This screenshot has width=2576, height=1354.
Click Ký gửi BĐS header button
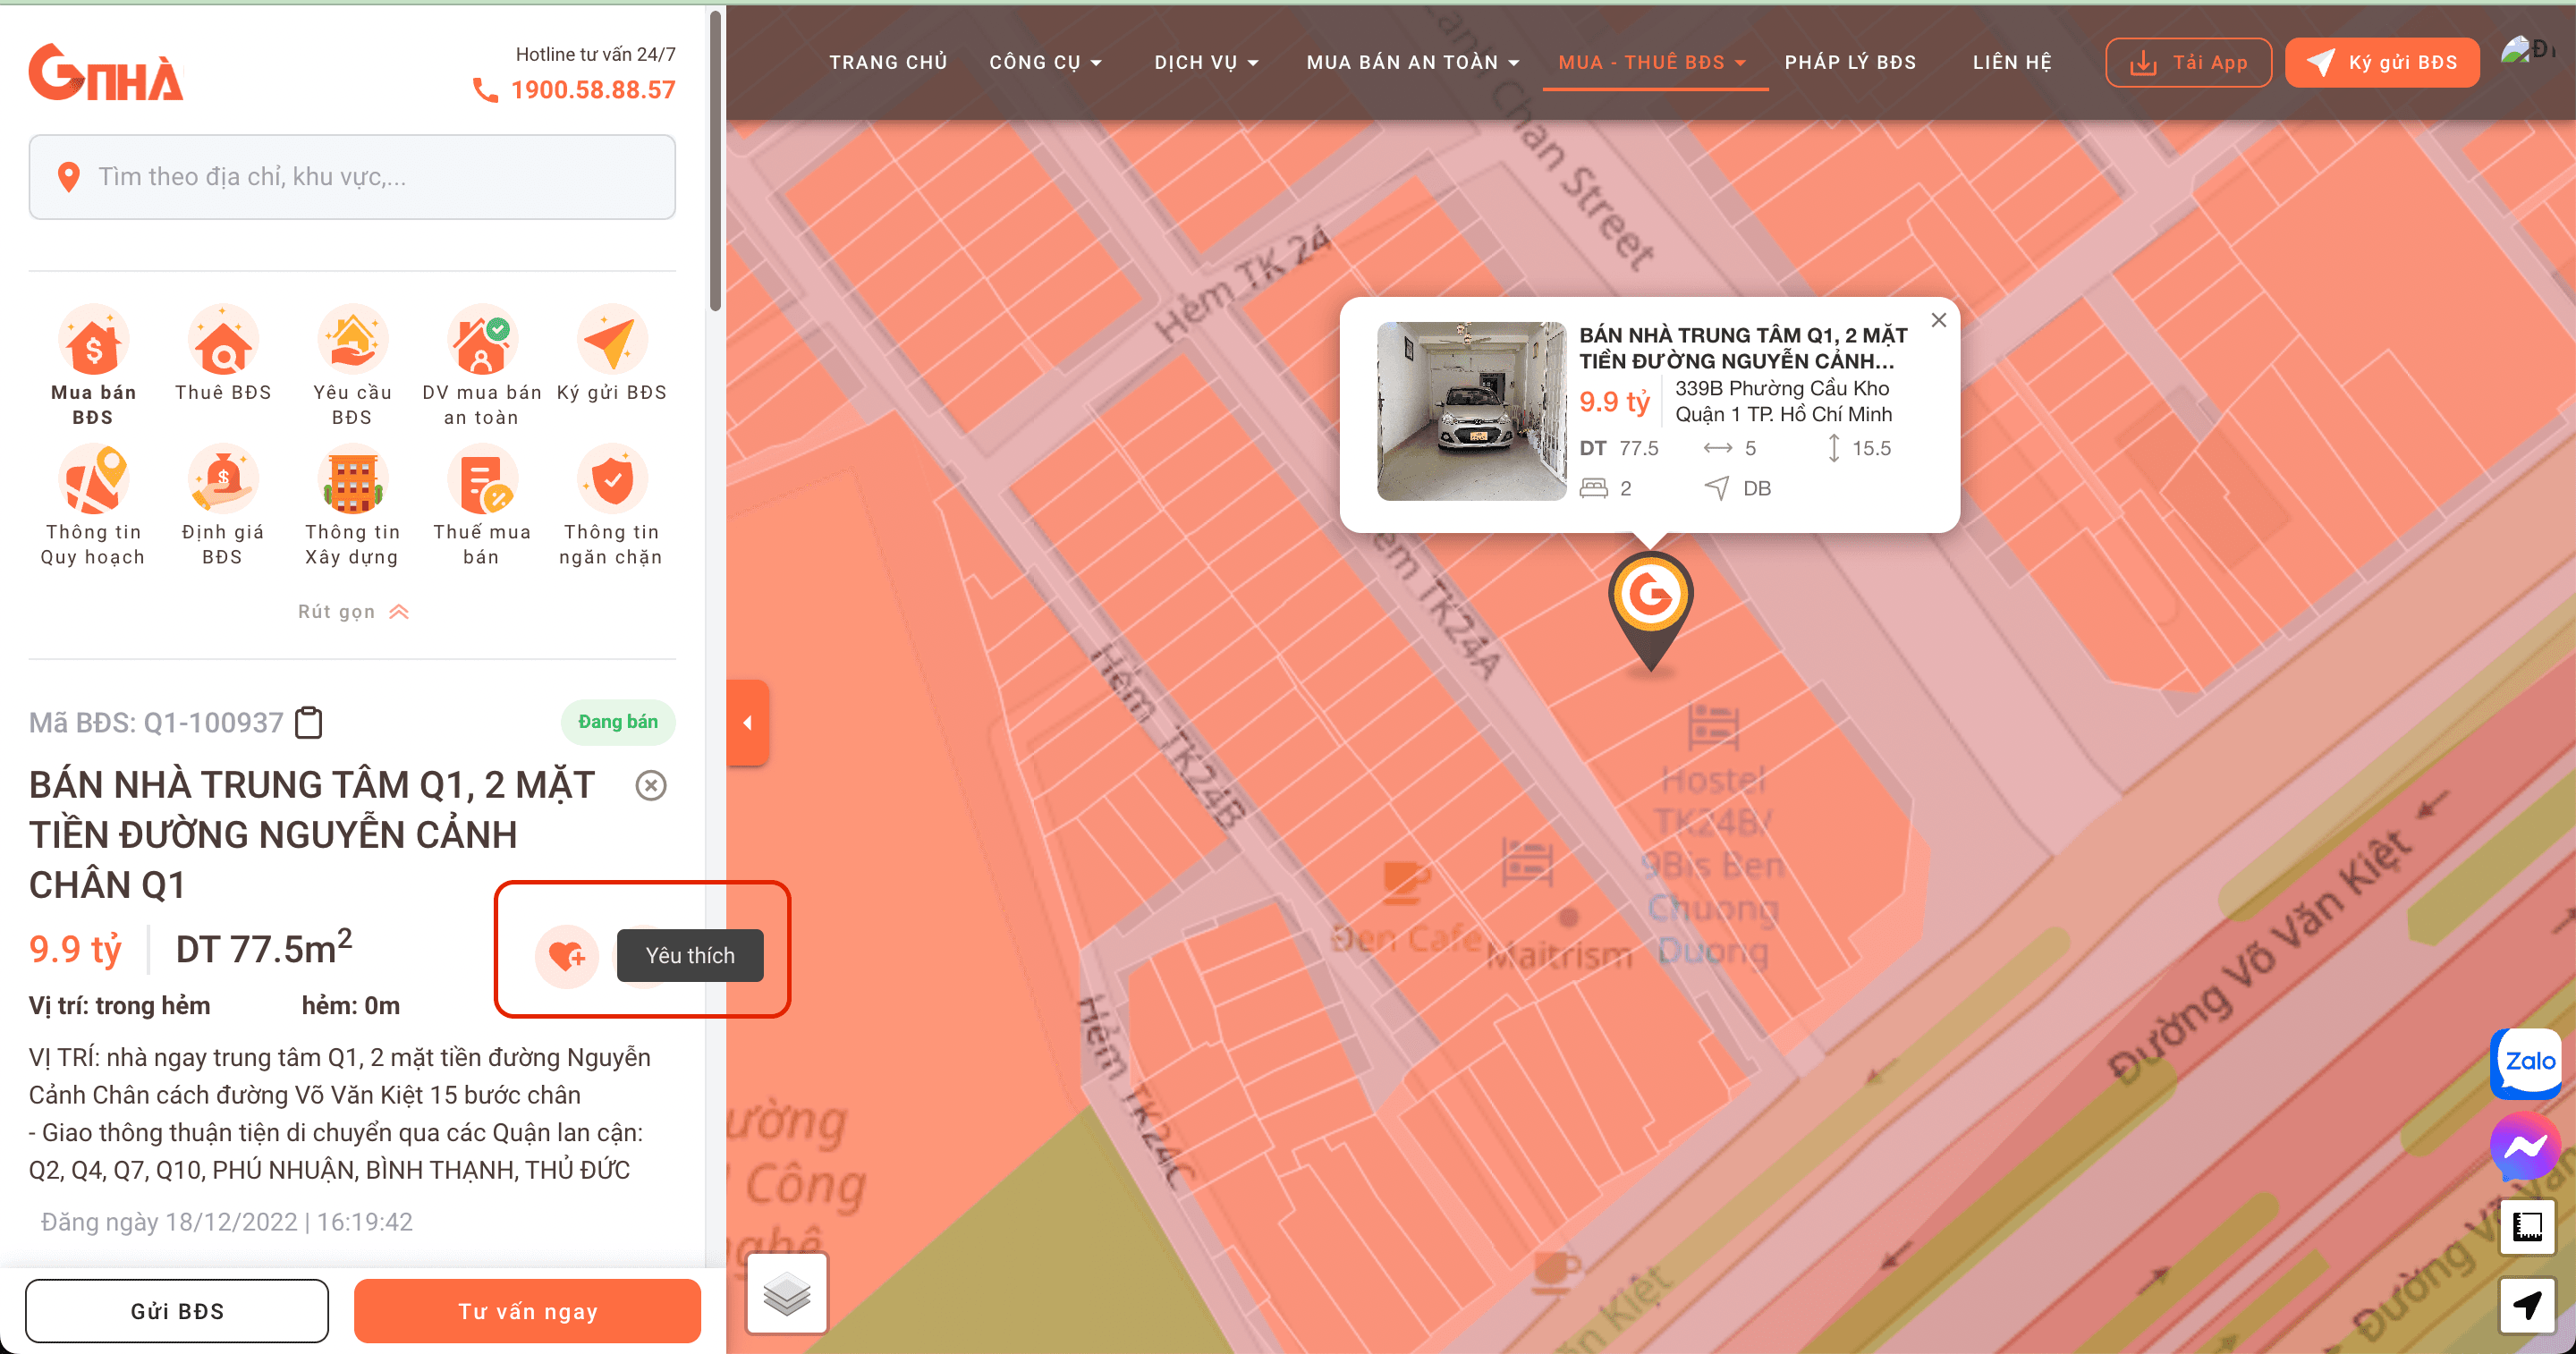click(2382, 62)
